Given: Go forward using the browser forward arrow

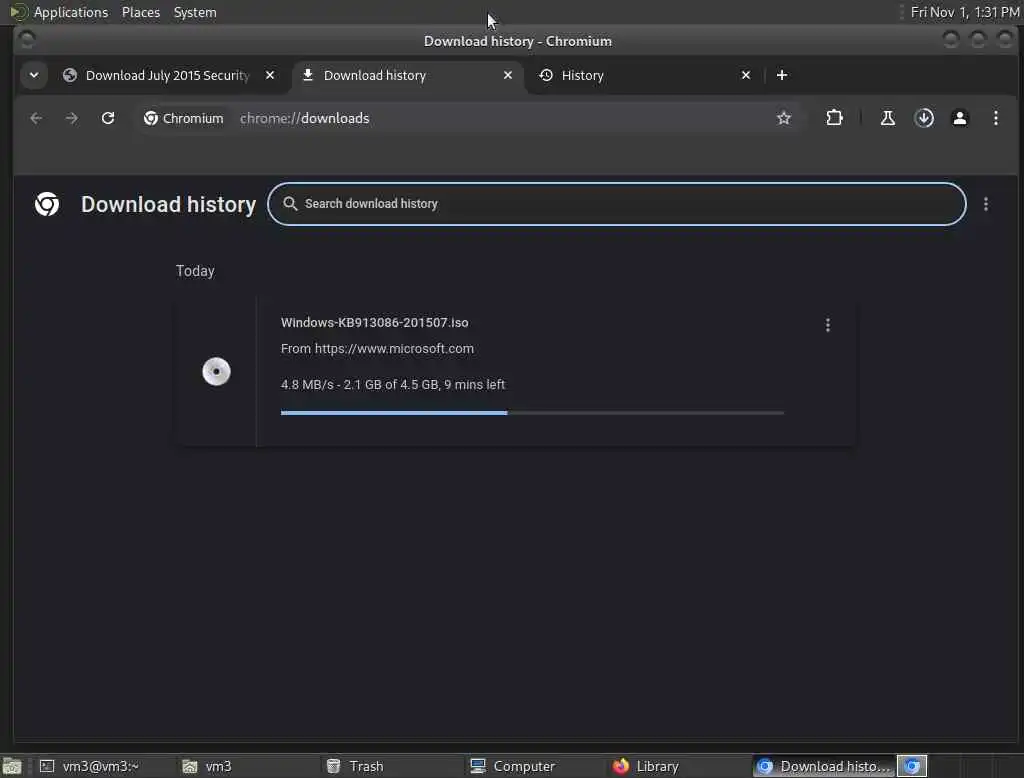Looking at the screenshot, I should [x=71, y=118].
